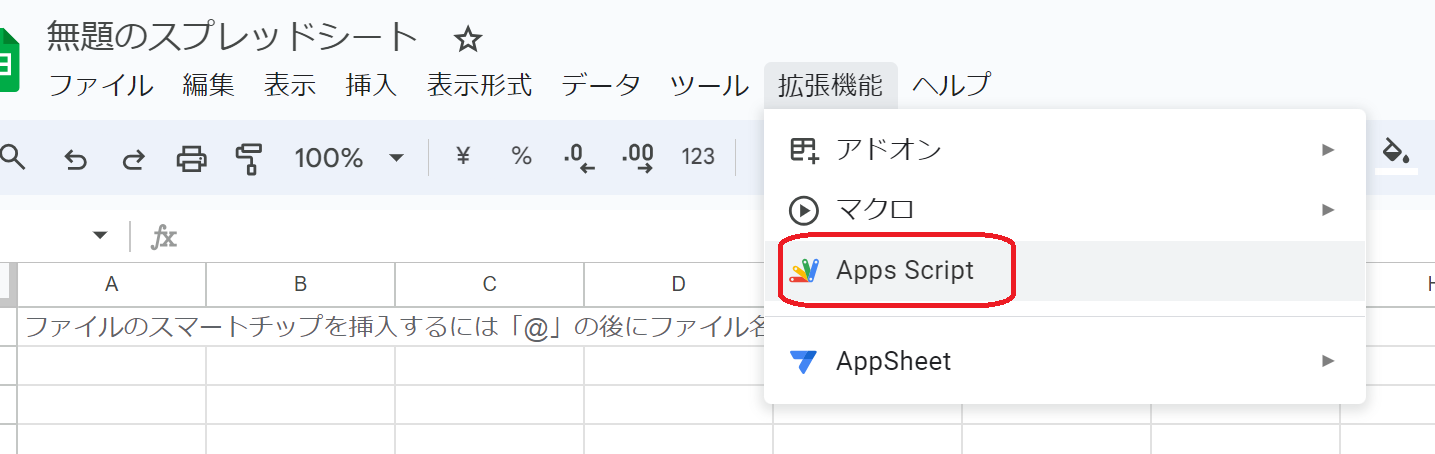Undo the last action

click(75, 158)
